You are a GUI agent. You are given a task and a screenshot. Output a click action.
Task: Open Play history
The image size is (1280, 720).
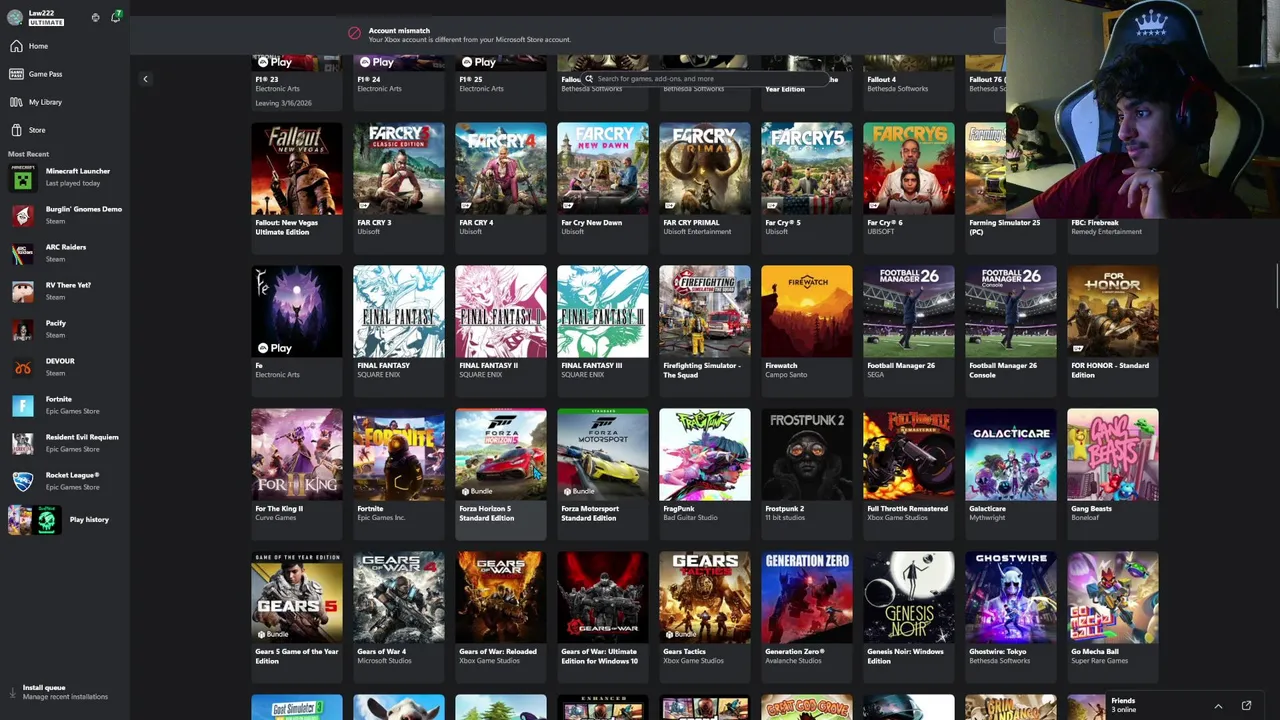pos(65,520)
